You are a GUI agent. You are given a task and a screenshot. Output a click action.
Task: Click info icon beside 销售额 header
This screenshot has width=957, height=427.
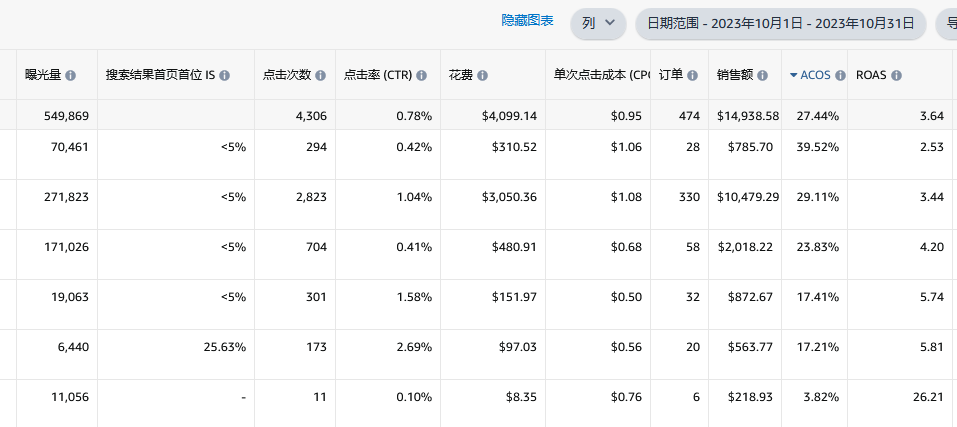click(763, 76)
